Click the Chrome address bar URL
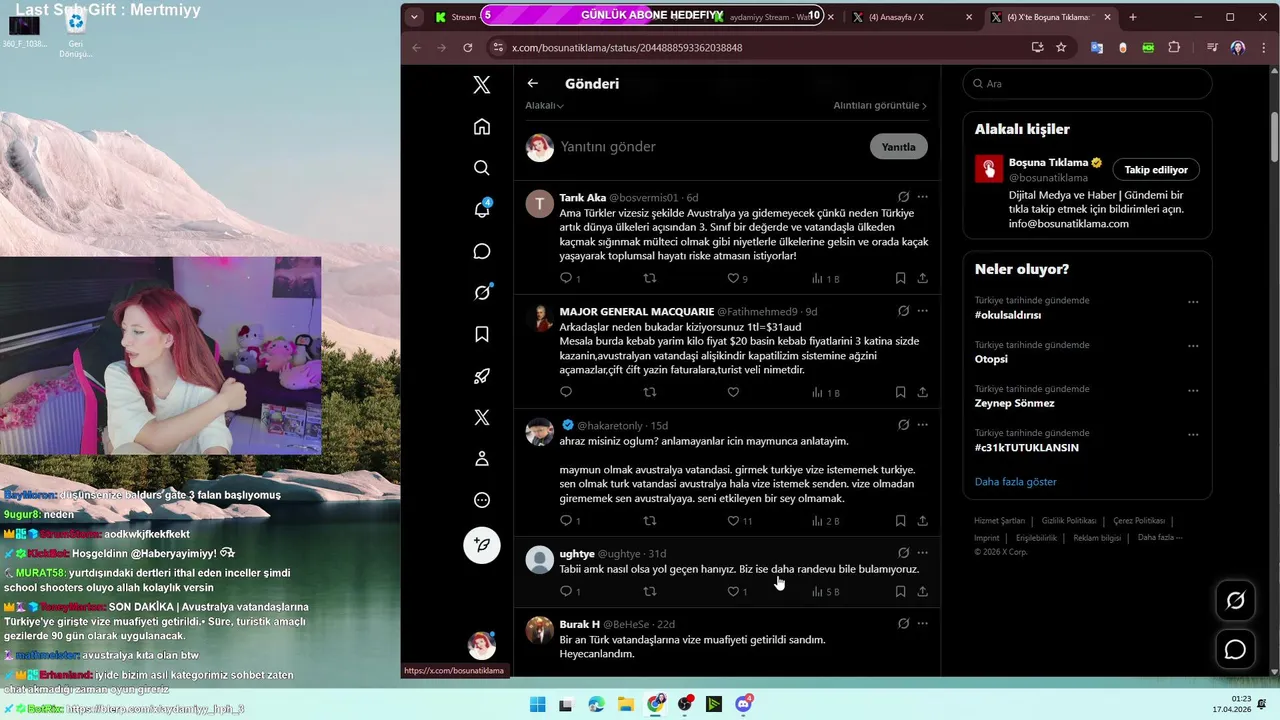The image size is (1280, 720). pos(627,47)
